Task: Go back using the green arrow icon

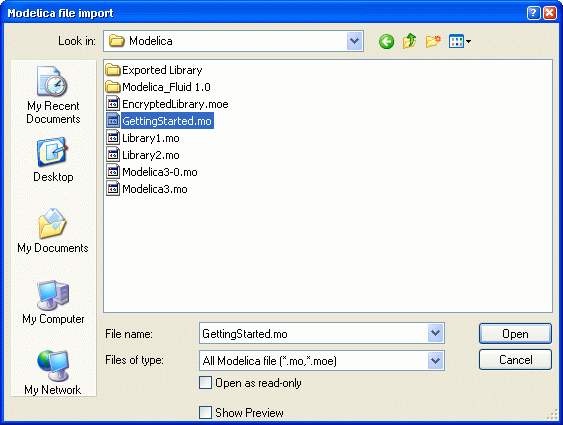Action: coord(386,42)
